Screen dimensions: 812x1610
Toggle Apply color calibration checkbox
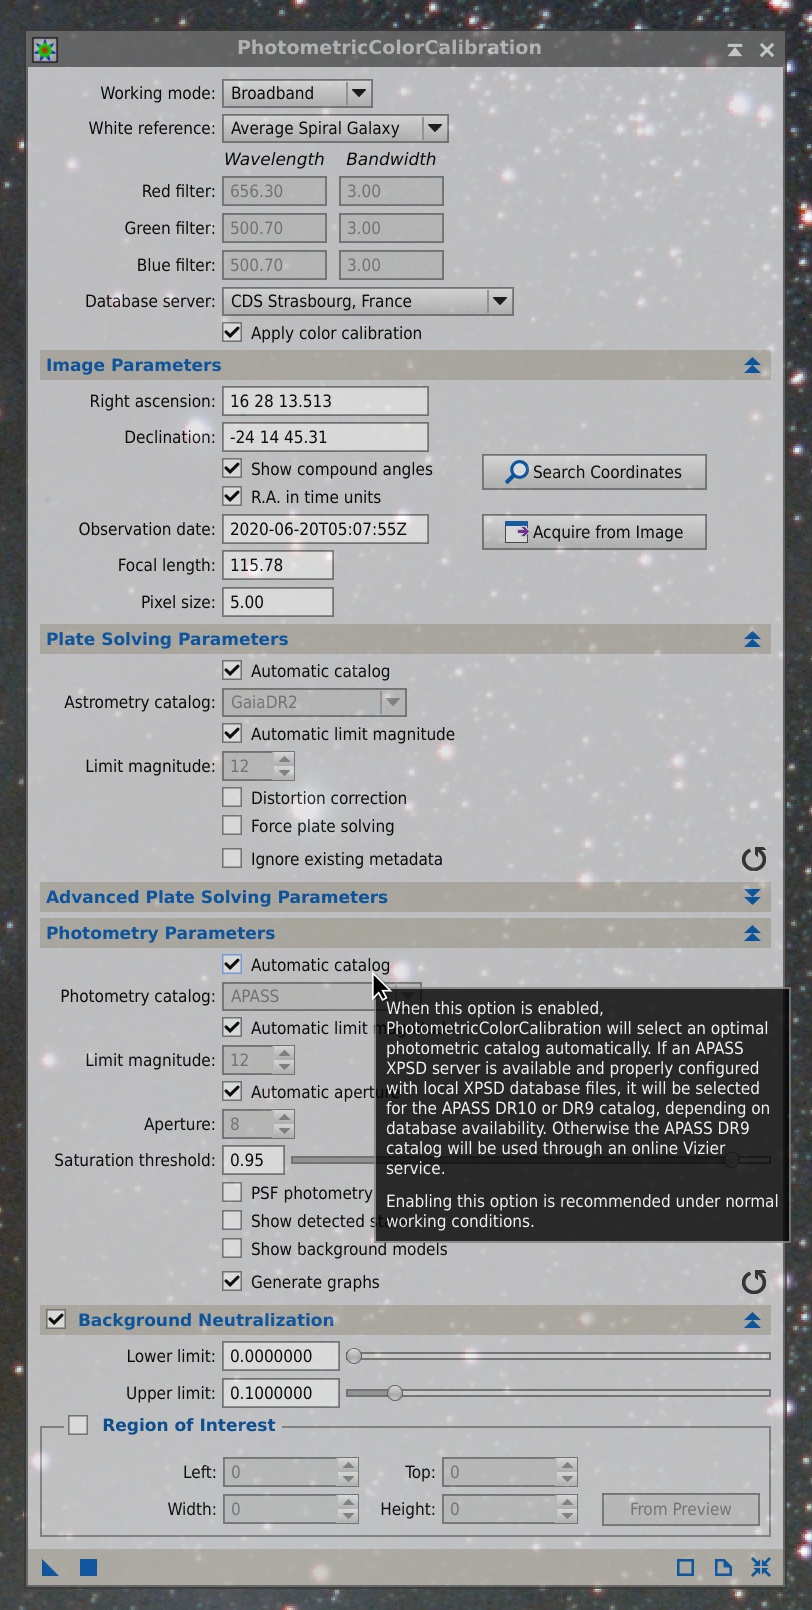(x=232, y=332)
